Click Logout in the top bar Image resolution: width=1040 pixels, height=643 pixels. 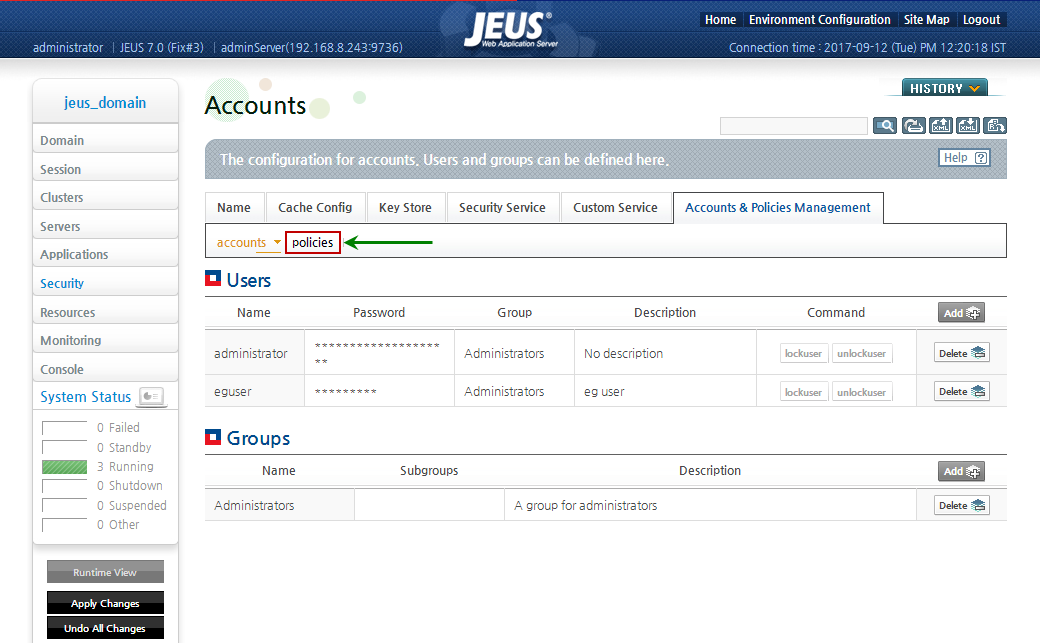pyautogui.click(x=981, y=20)
